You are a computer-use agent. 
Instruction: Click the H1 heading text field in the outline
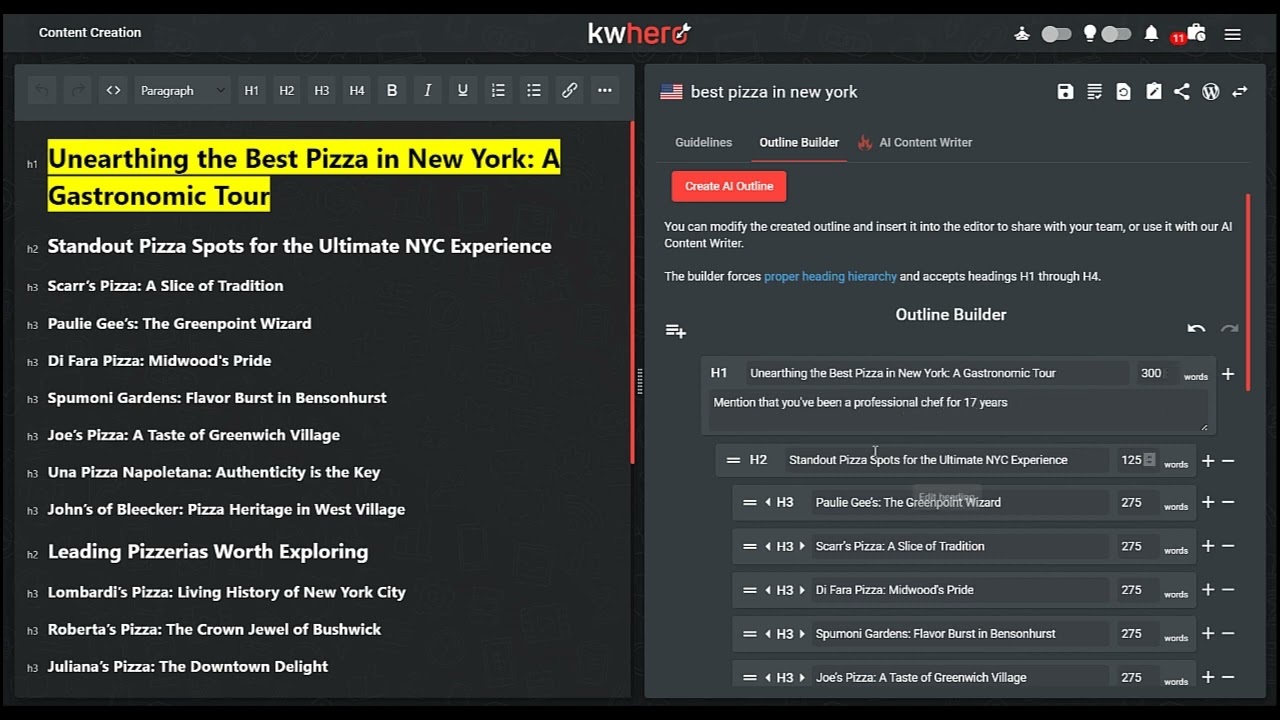click(937, 373)
